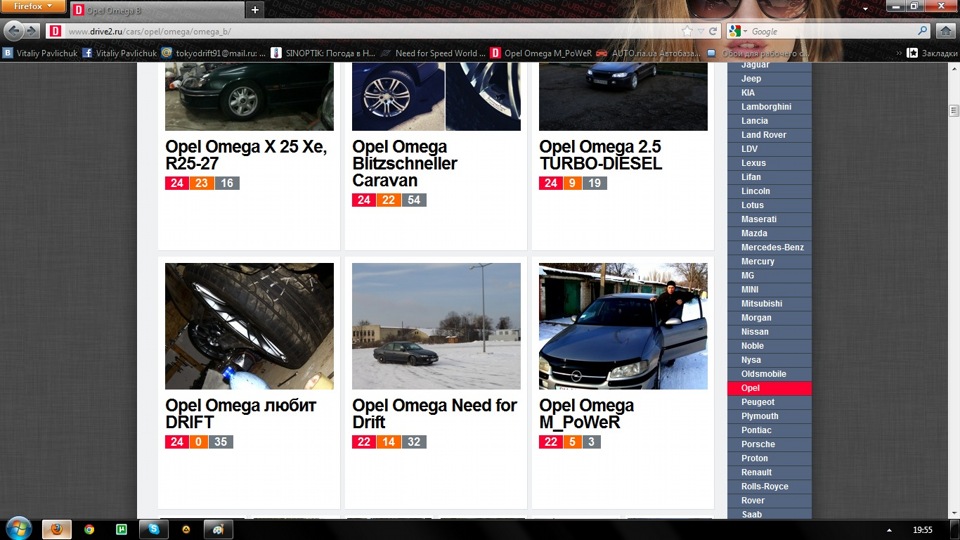Open the Opel Omega M_PoWeR bookmark
This screenshot has width=960, height=540.
pyautogui.click(x=541, y=53)
